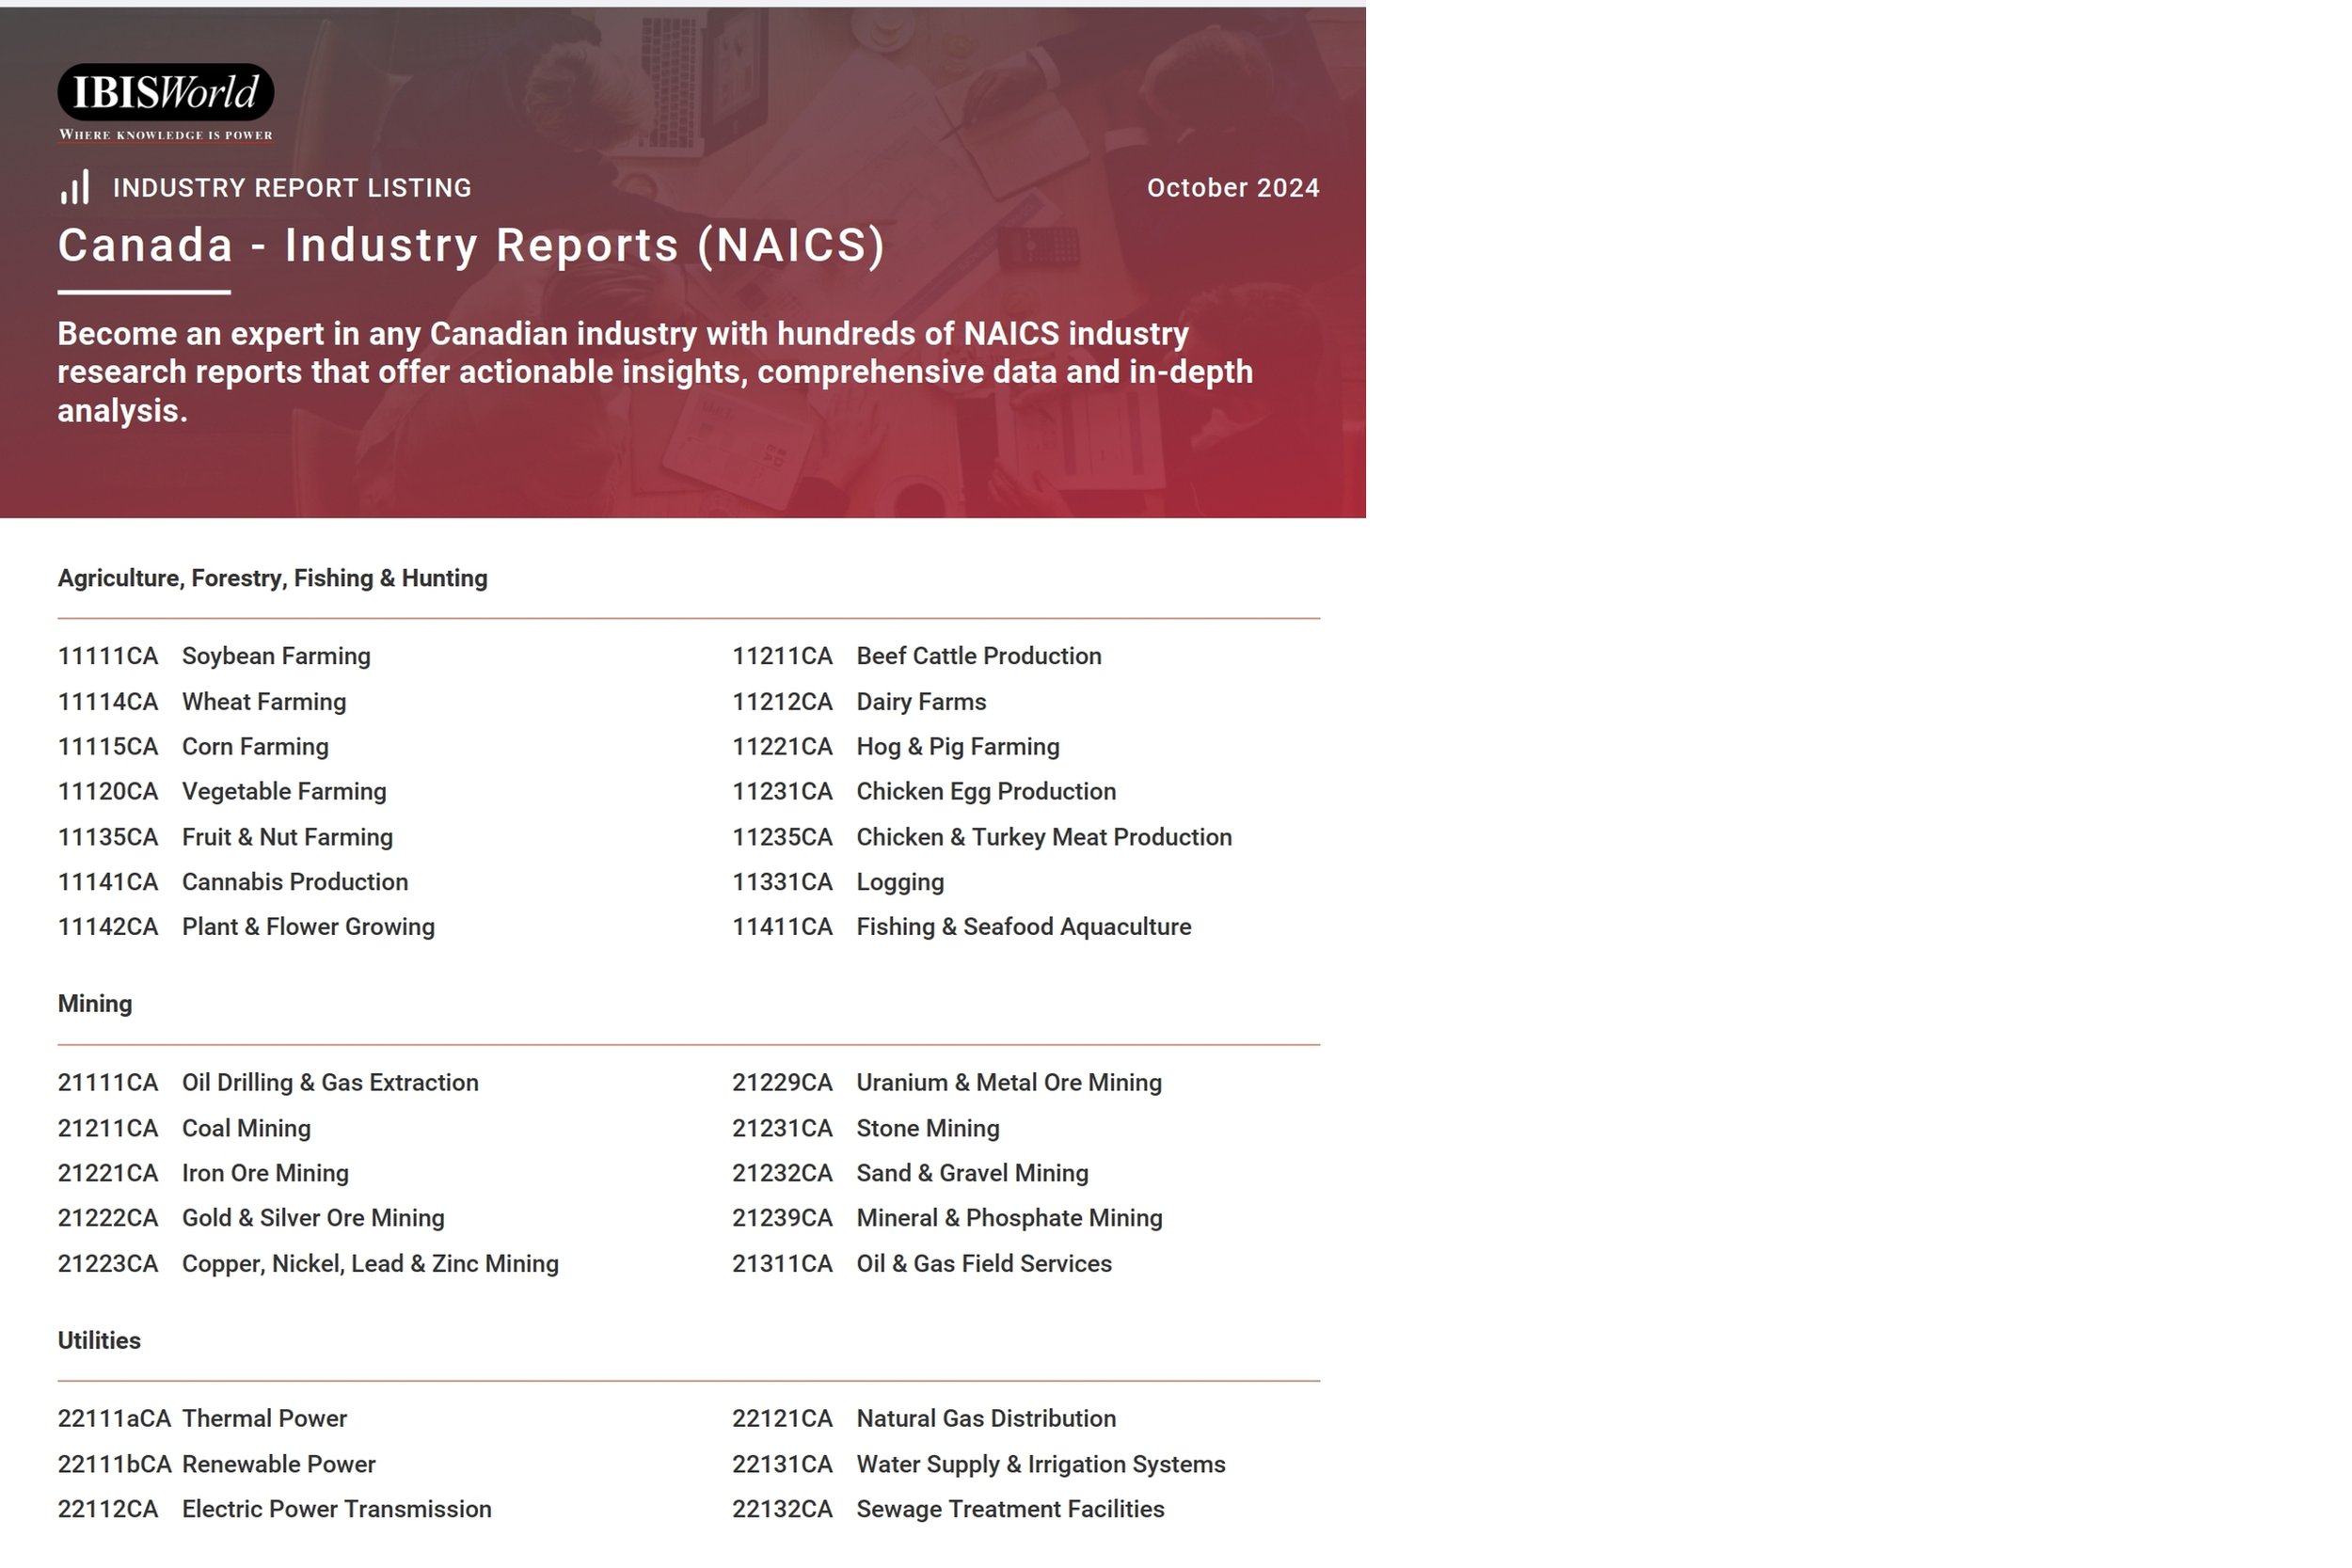The height and width of the screenshot is (1568, 2352).
Task: Click the Utilities section heading
Action: (x=99, y=1341)
